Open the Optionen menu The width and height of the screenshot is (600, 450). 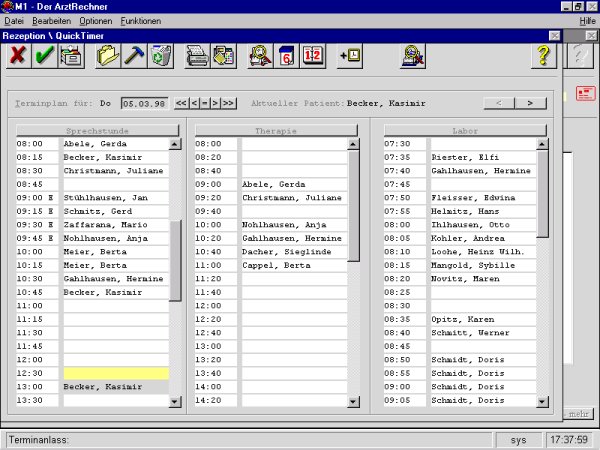96,21
